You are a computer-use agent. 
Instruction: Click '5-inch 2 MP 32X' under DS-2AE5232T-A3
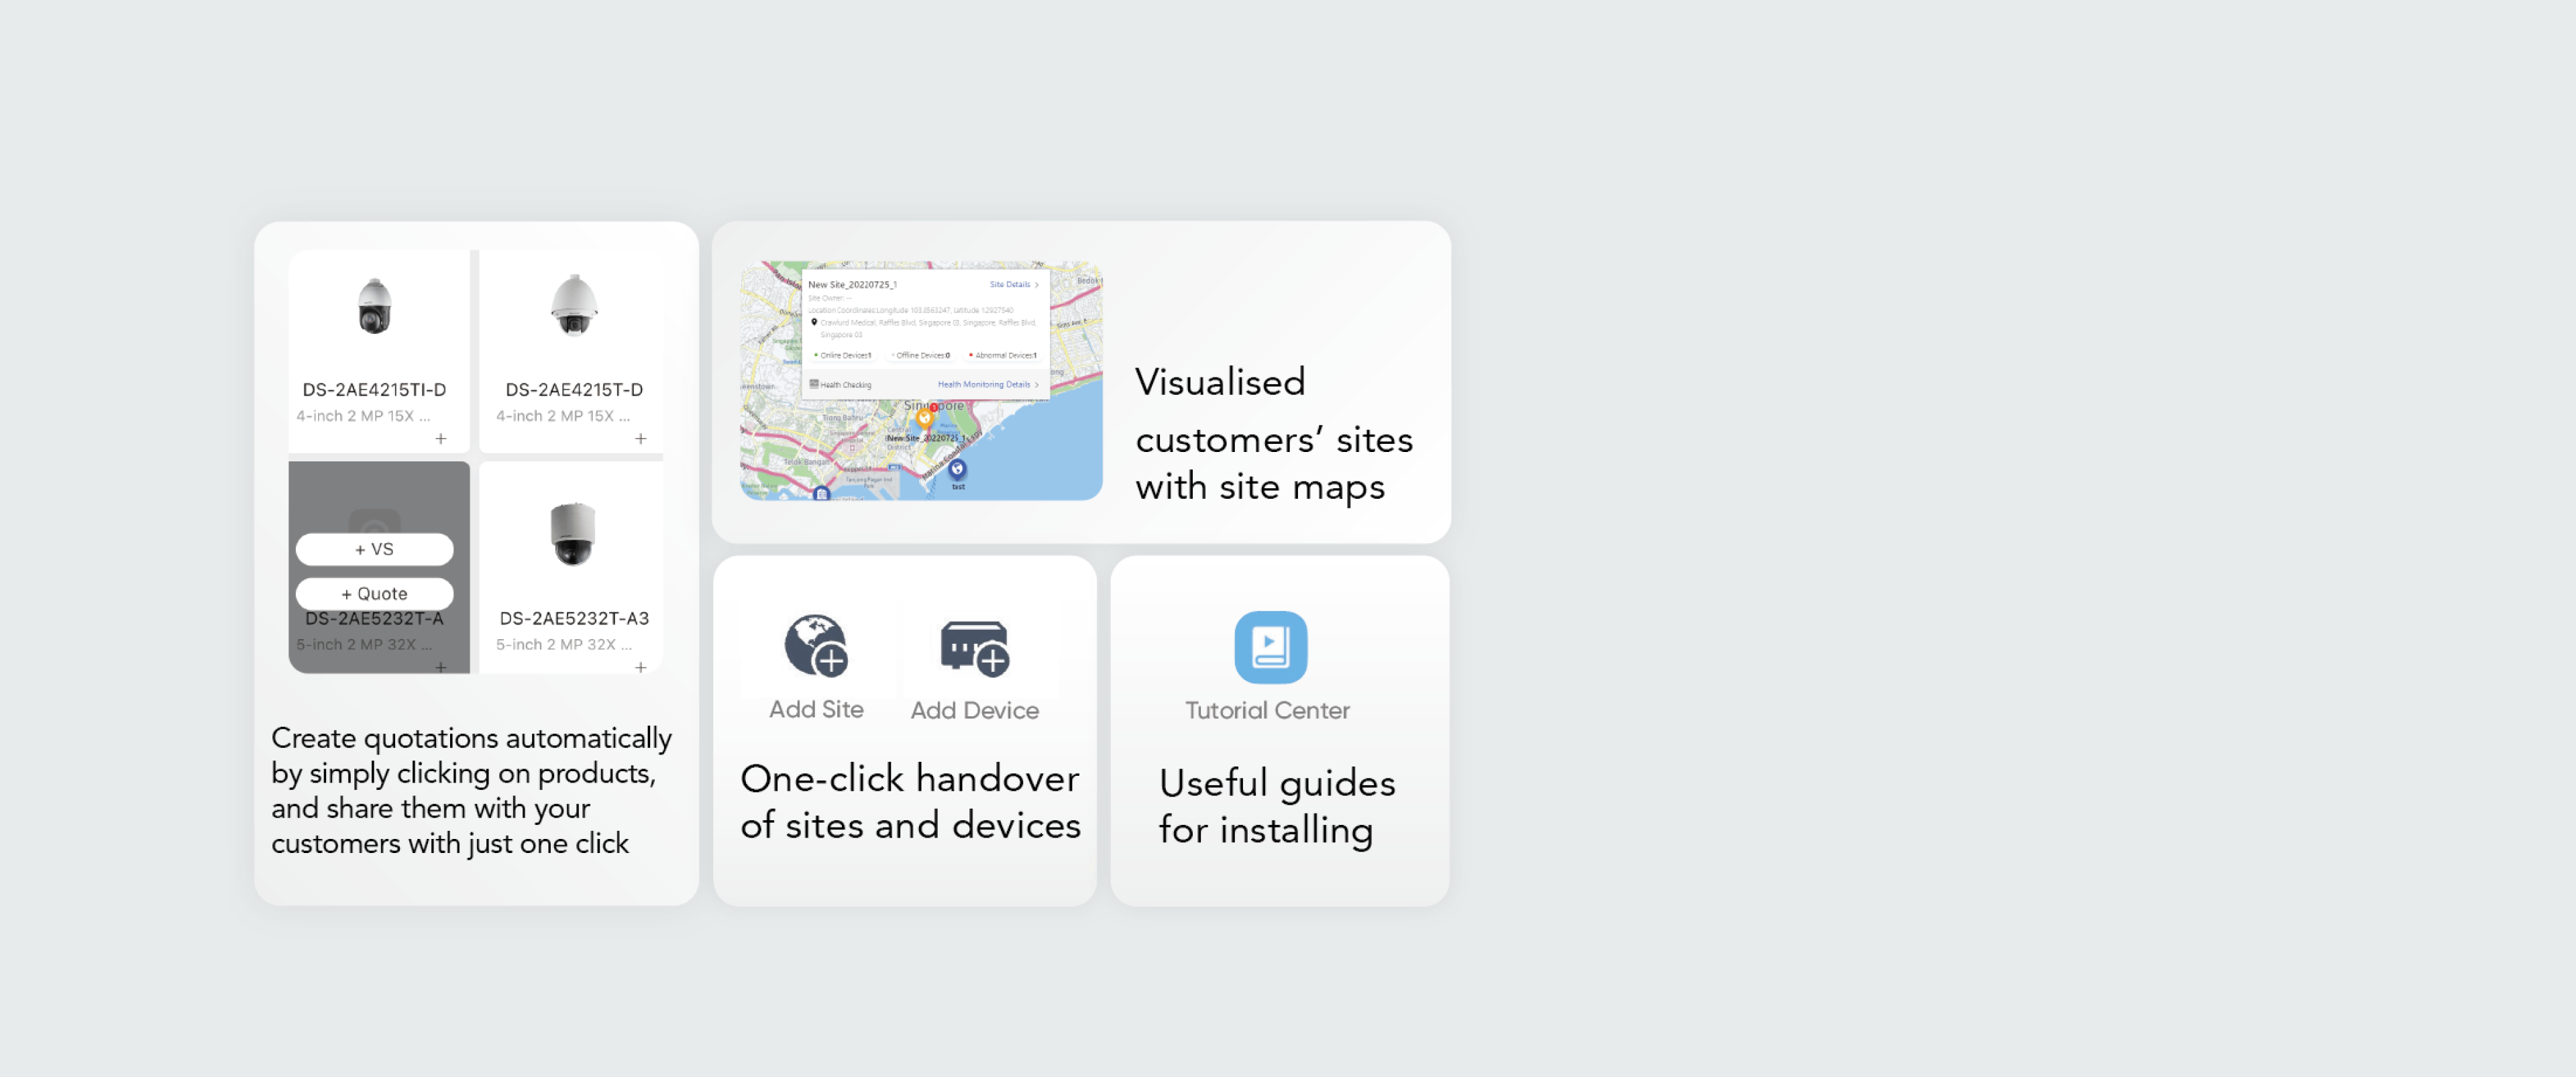pyautogui.click(x=564, y=645)
